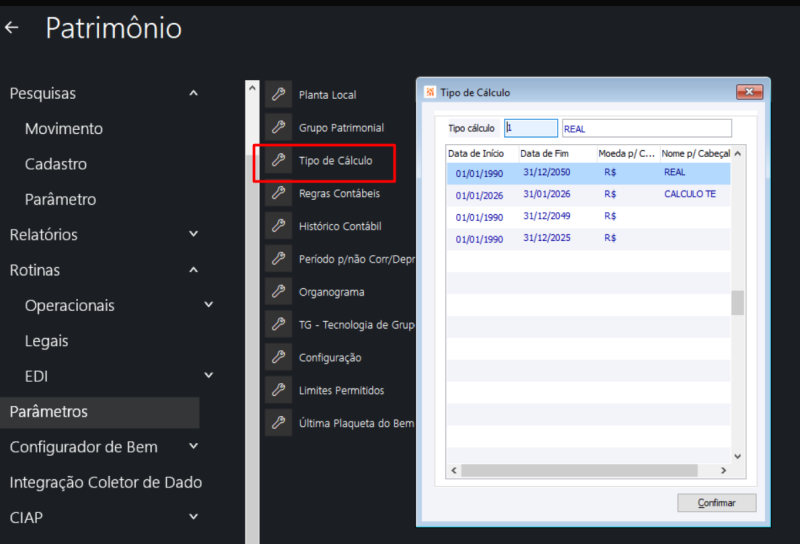Viewport: 800px width, 544px height.
Task: Click the wrench icon for Configuração
Action: (x=279, y=357)
